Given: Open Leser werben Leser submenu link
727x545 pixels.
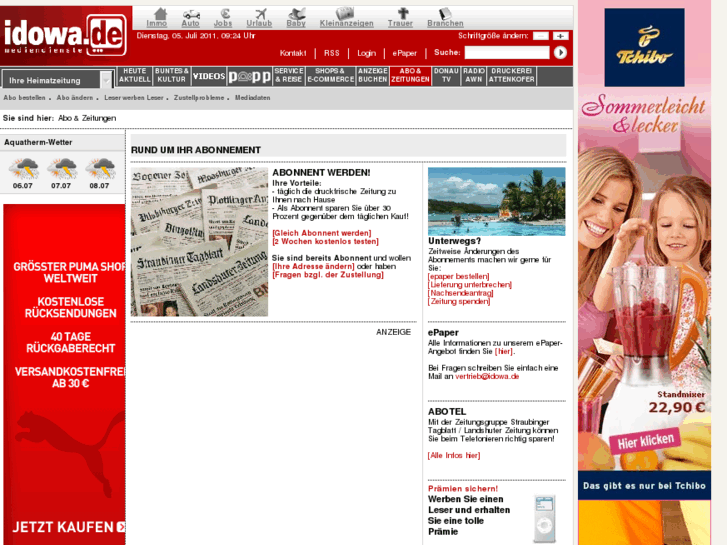Looking at the screenshot, I should [x=134, y=98].
